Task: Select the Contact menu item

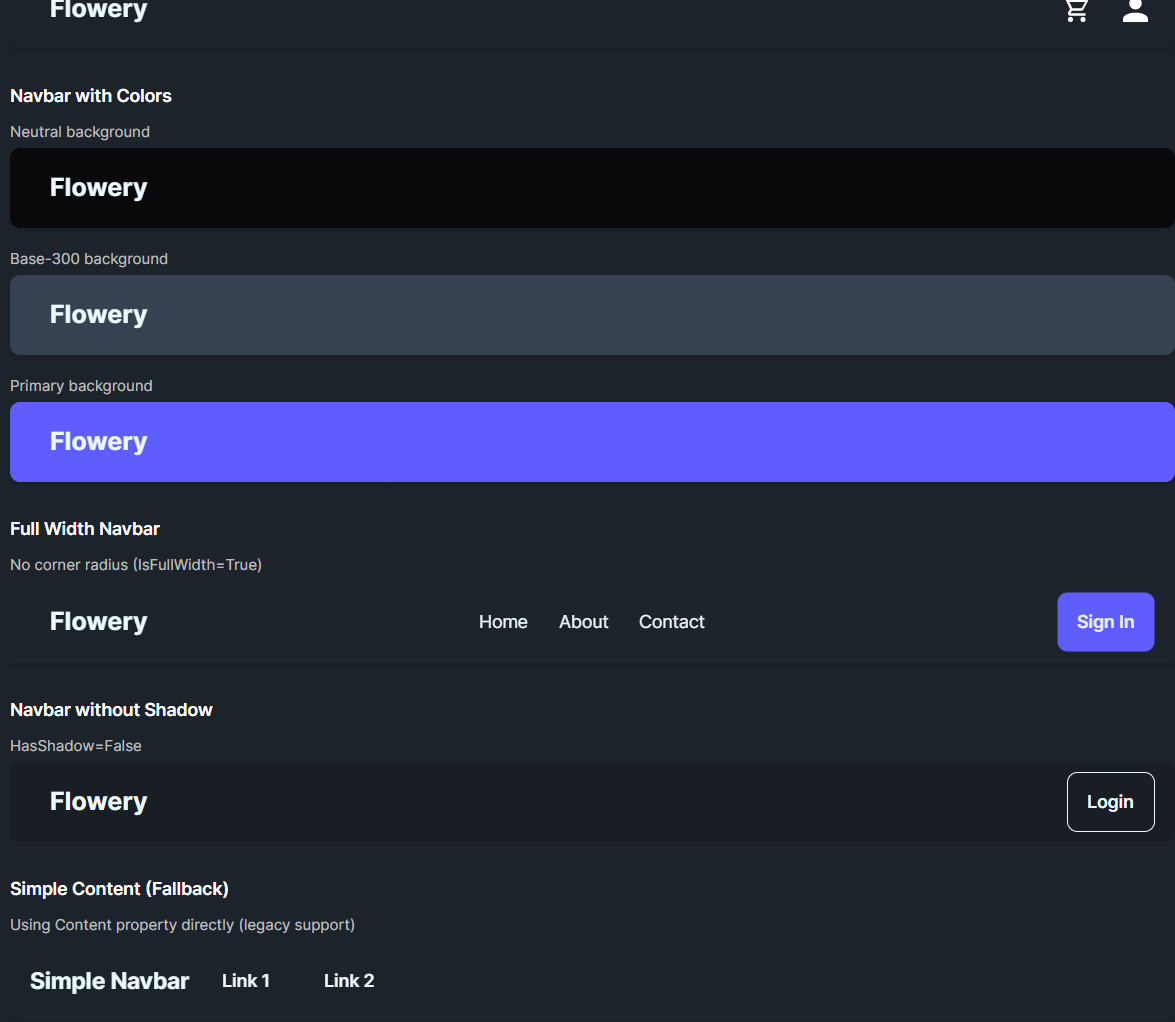Action: [671, 622]
